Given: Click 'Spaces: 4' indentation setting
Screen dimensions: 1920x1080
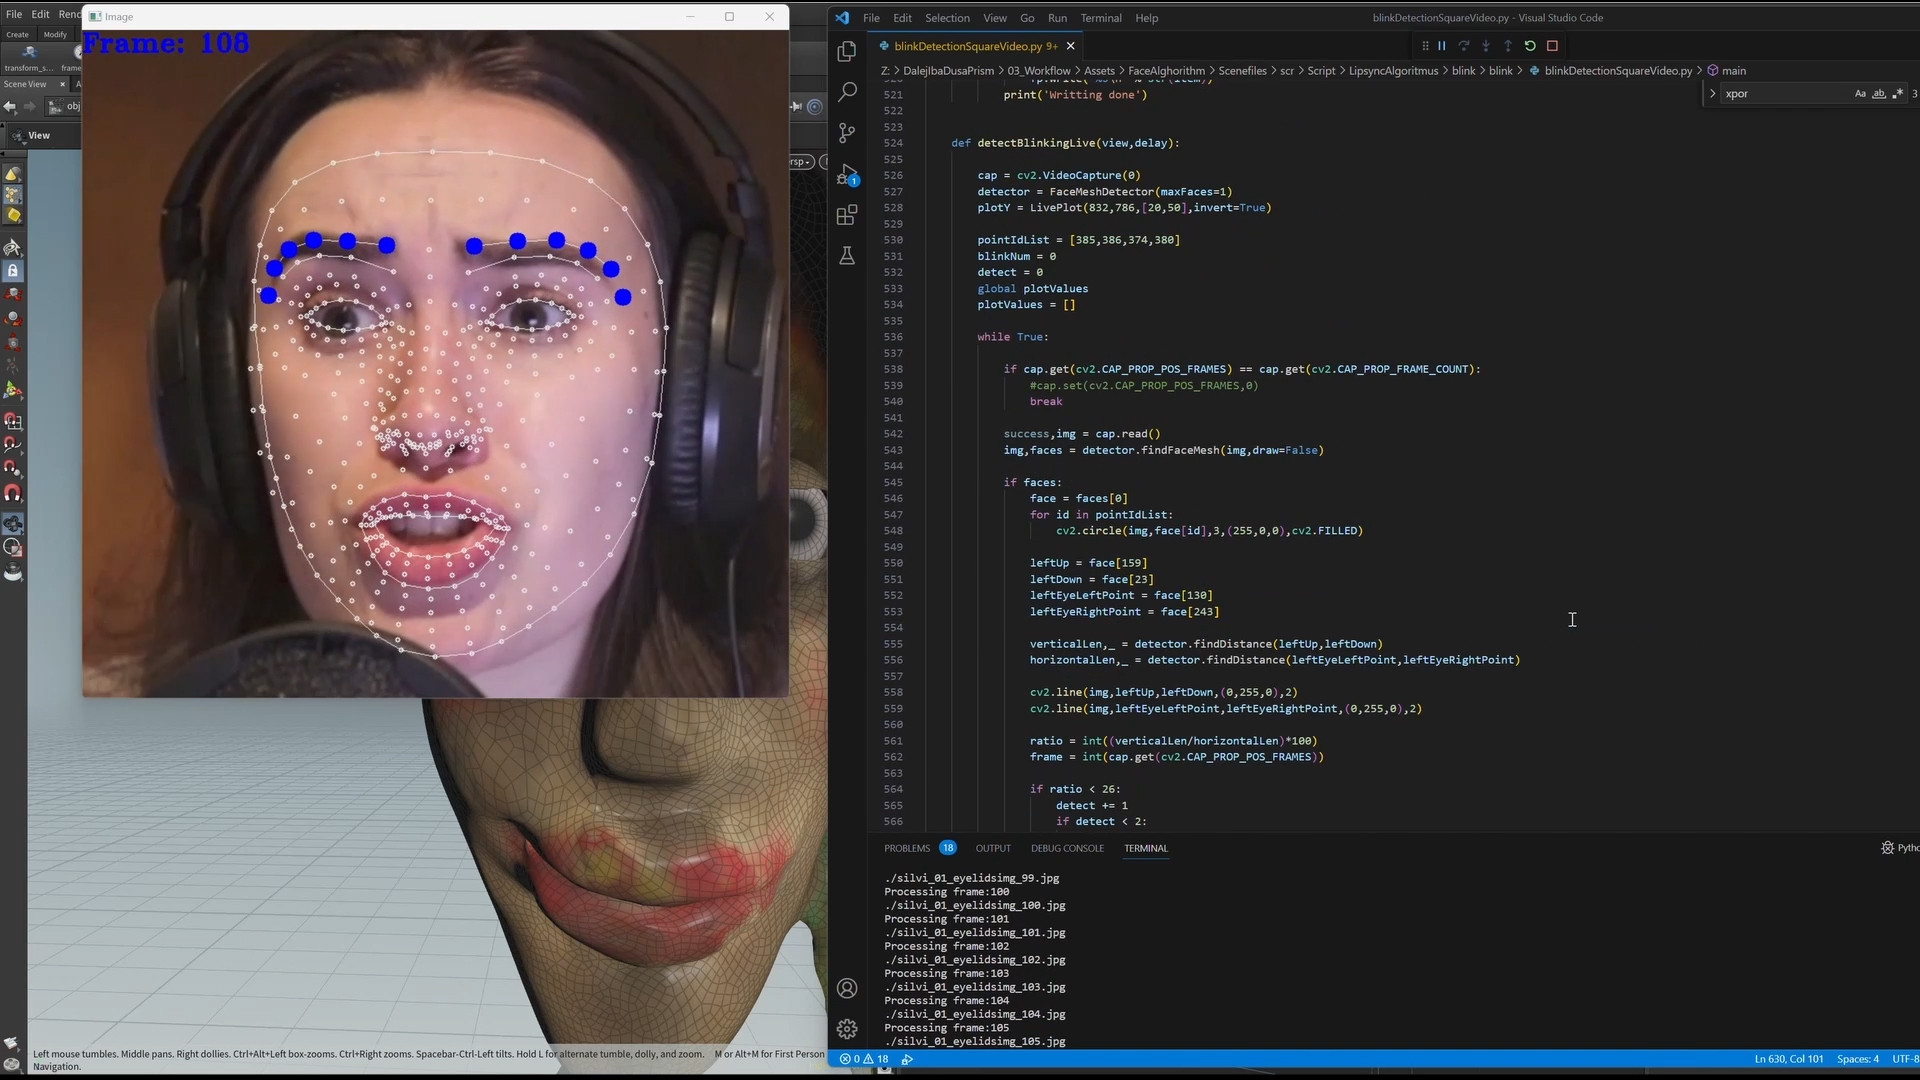Looking at the screenshot, I should click(x=1858, y=1059).
